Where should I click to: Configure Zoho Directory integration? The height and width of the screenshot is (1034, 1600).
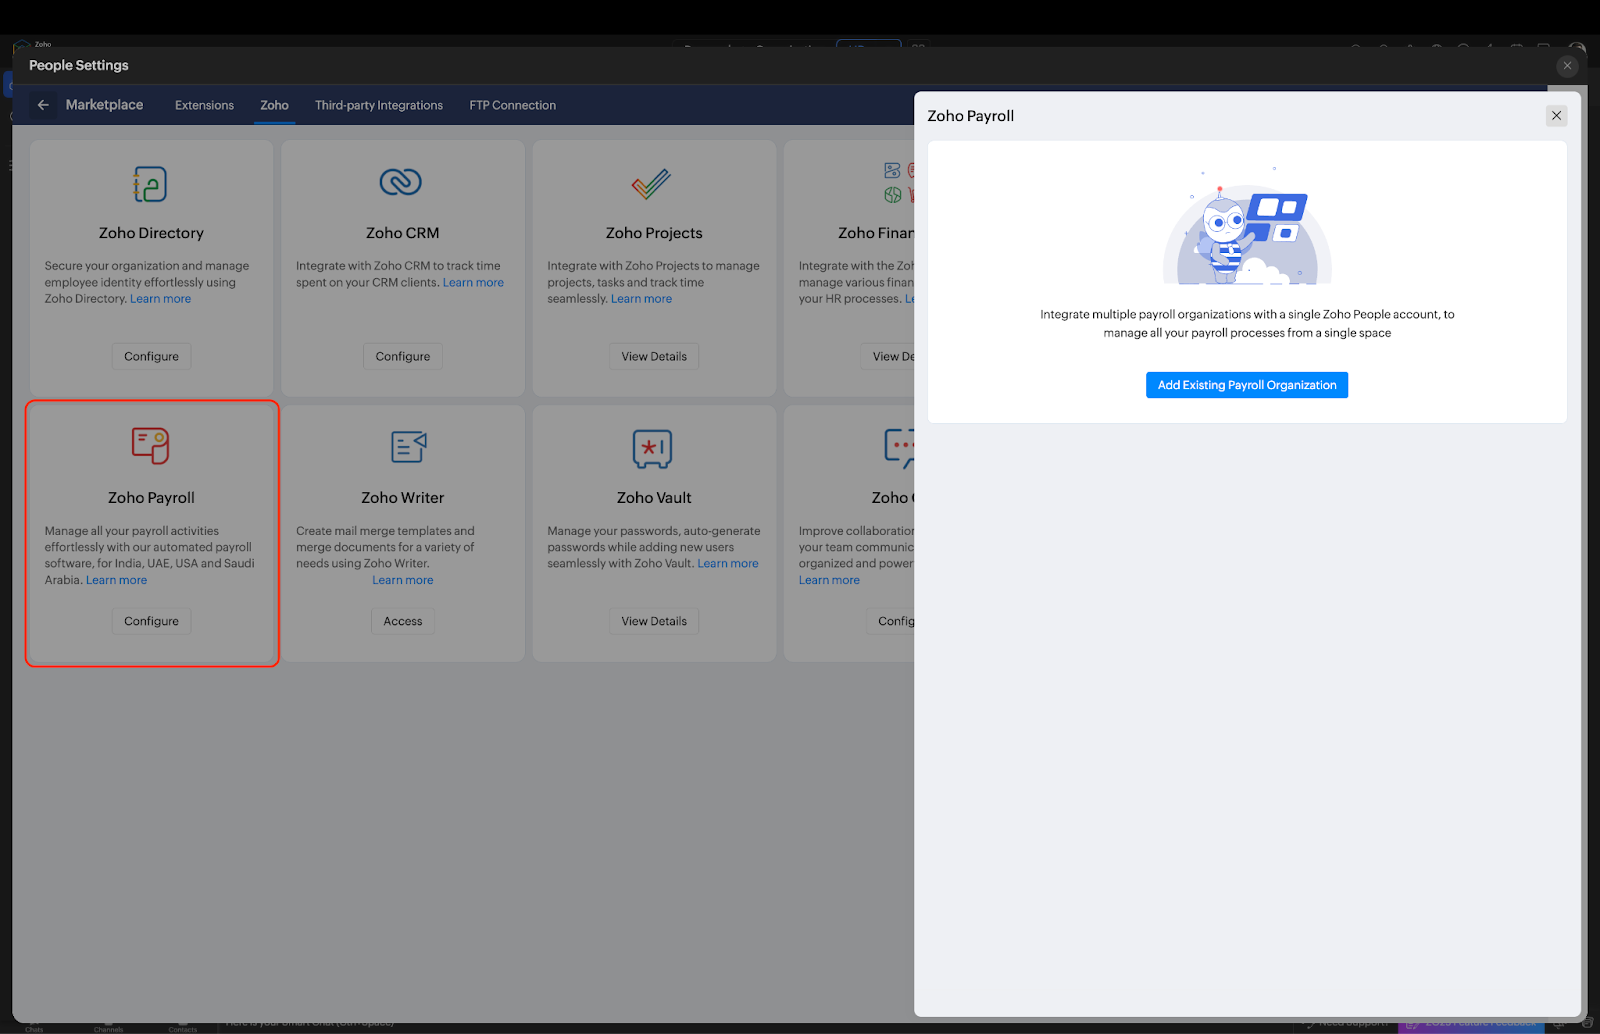click(x=151, y=356)
